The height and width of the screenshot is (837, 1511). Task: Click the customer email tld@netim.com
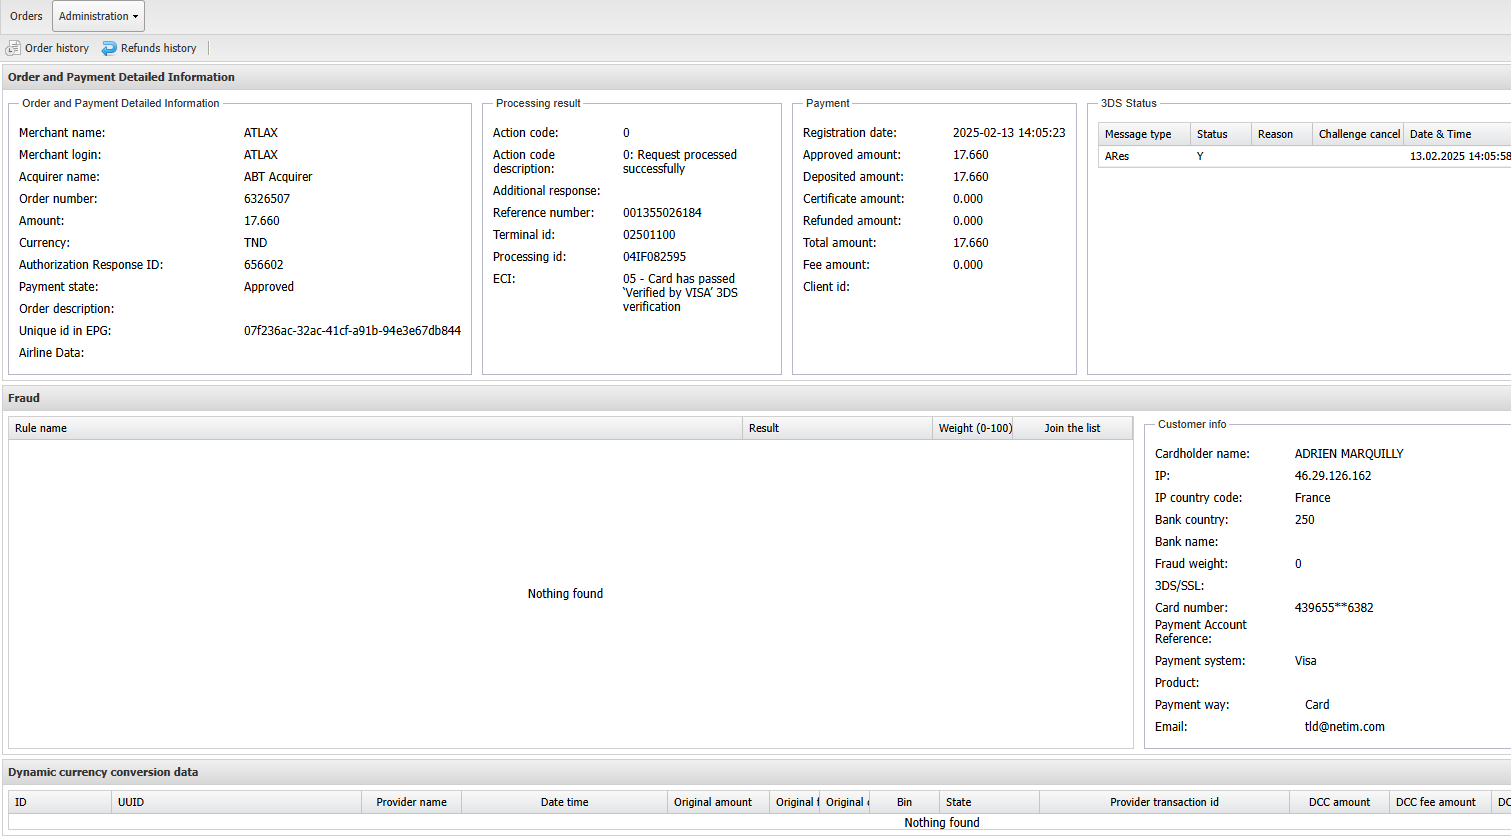[1344, 727]
